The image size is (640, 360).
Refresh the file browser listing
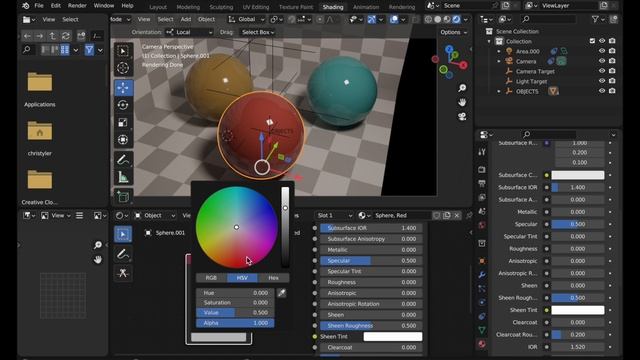[65, 36]
